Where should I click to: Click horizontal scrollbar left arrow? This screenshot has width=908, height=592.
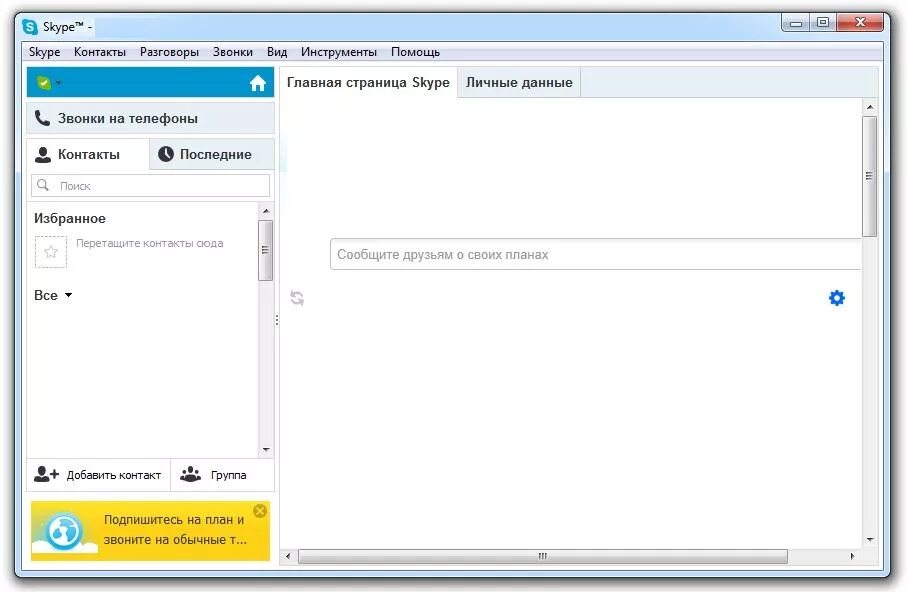coord(288,556)
